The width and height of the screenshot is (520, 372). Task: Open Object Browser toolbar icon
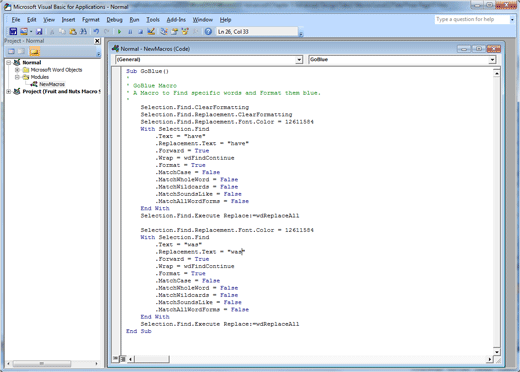185,32
